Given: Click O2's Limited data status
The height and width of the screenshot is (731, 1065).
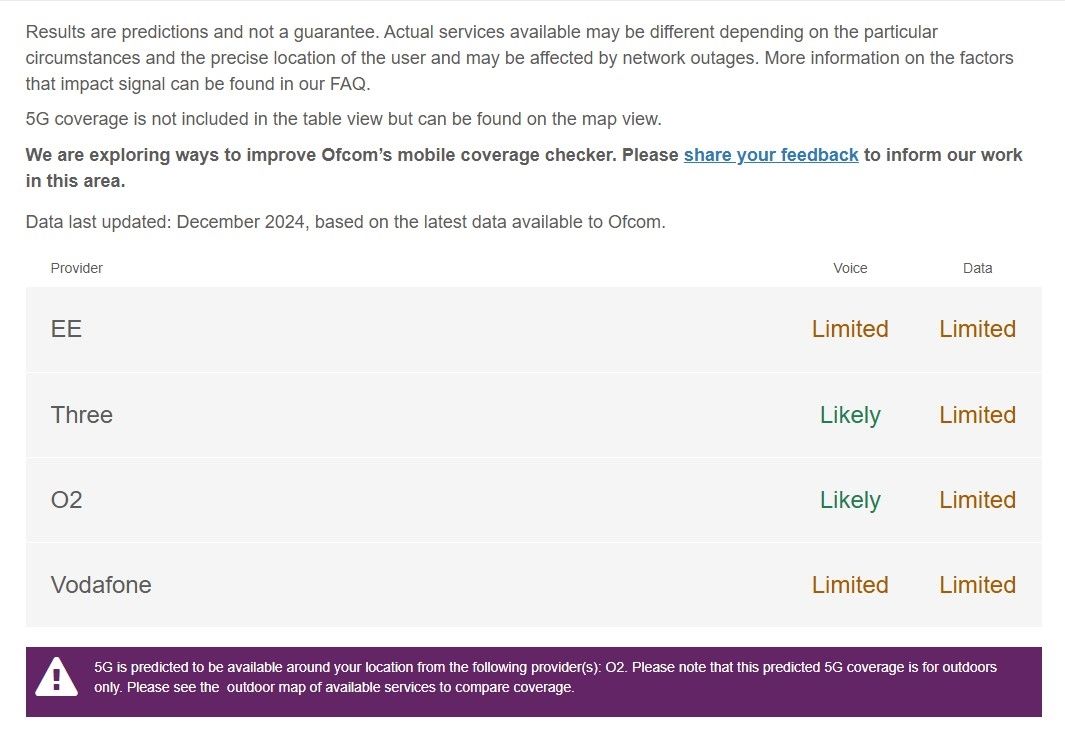Looking at the screenshot, I should click(x=977, y=499).
